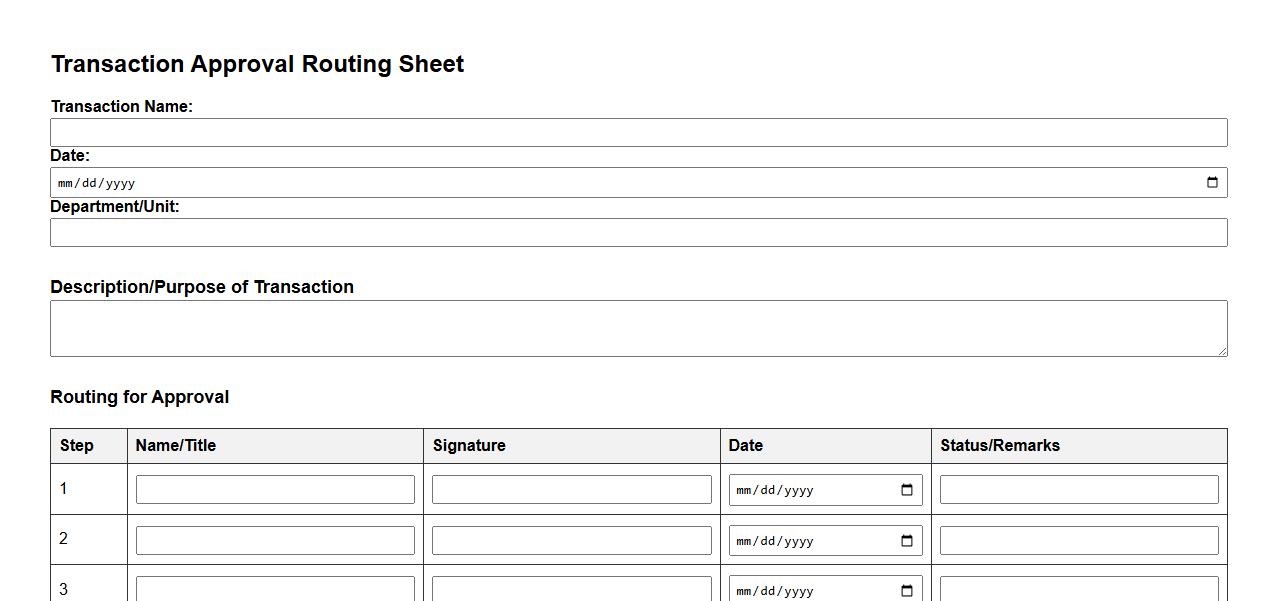The width and height of the screenshot is (1278, 601).
Task: Open calendar picker for Step 2 date
Action: (907, 541)
